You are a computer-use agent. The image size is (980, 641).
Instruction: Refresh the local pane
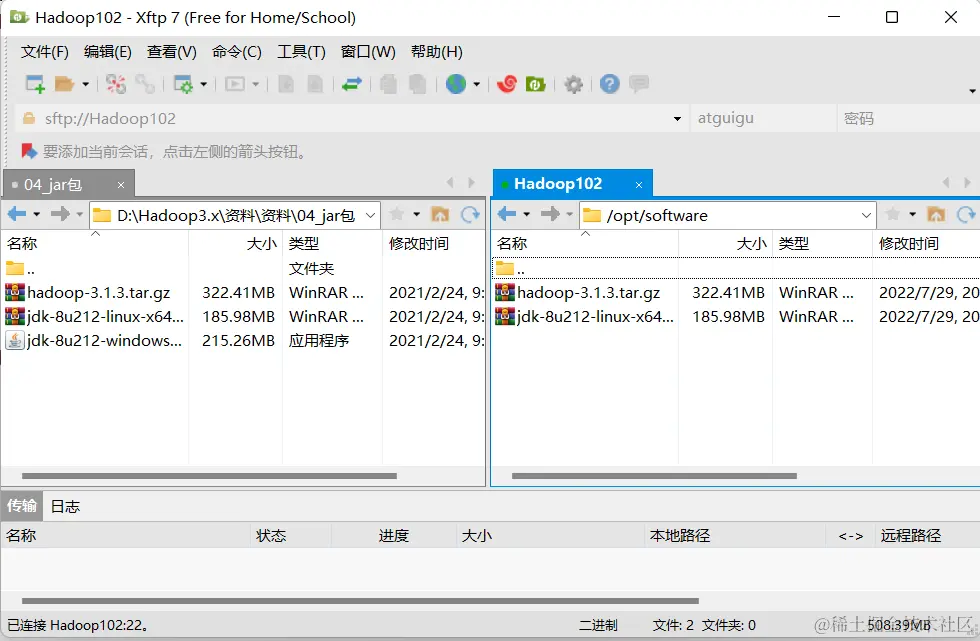pos(470,214)
